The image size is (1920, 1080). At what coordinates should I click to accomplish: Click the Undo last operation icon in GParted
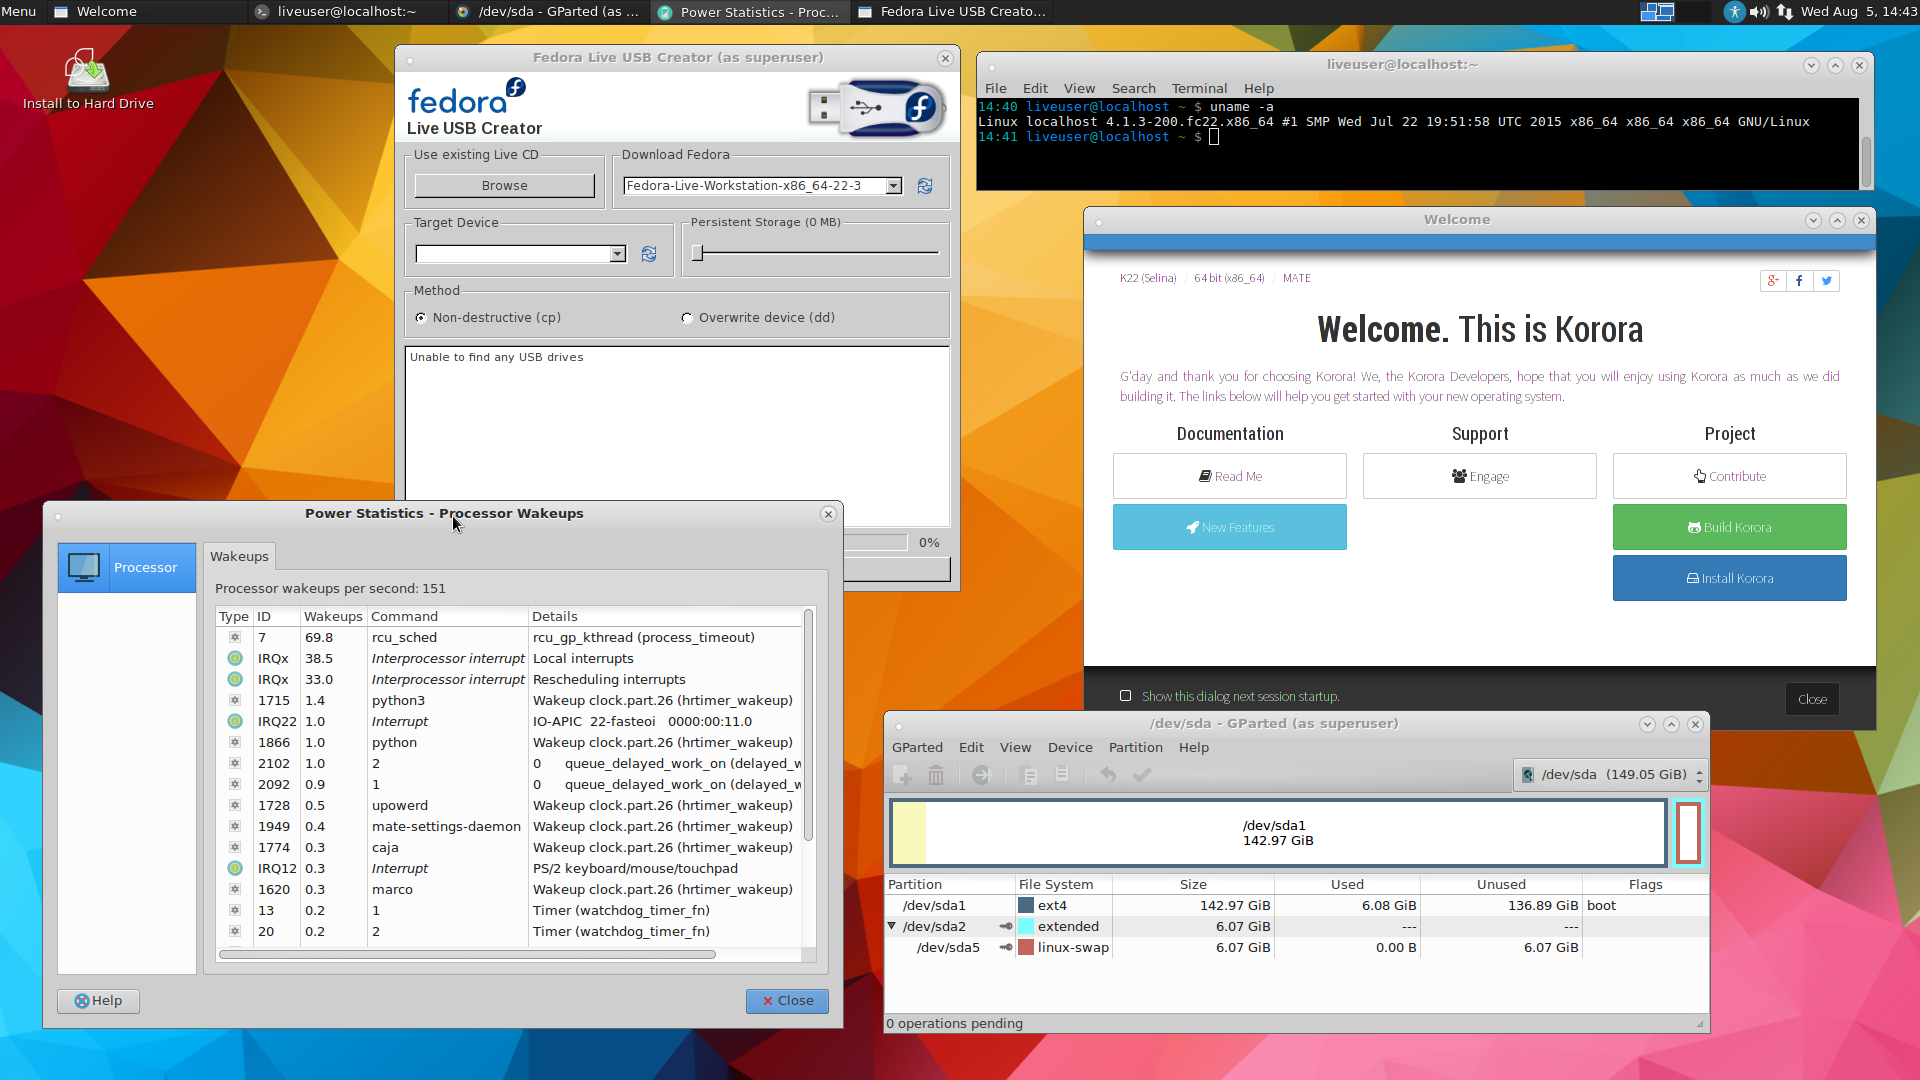1108,775
